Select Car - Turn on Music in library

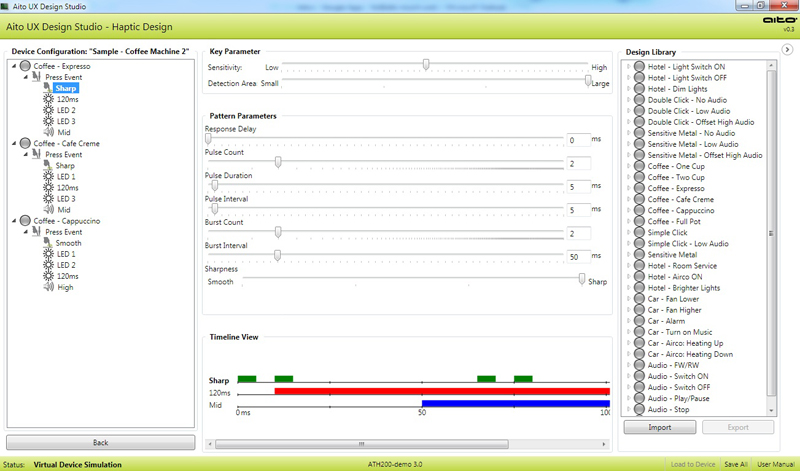pyautogui.click(x=680, y=332)
